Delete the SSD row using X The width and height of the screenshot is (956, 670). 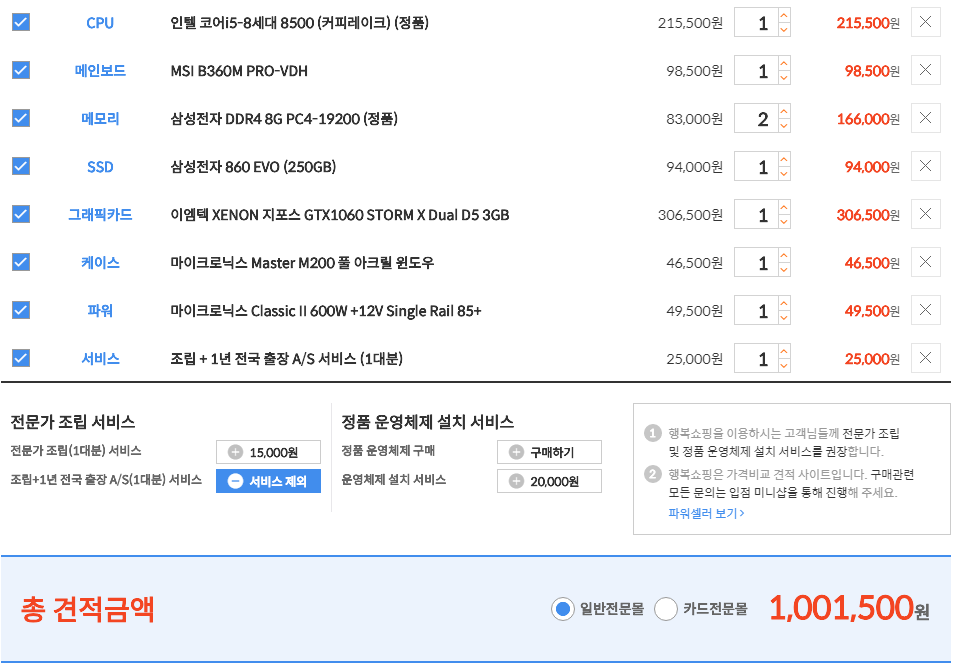(x=925, y=166)
